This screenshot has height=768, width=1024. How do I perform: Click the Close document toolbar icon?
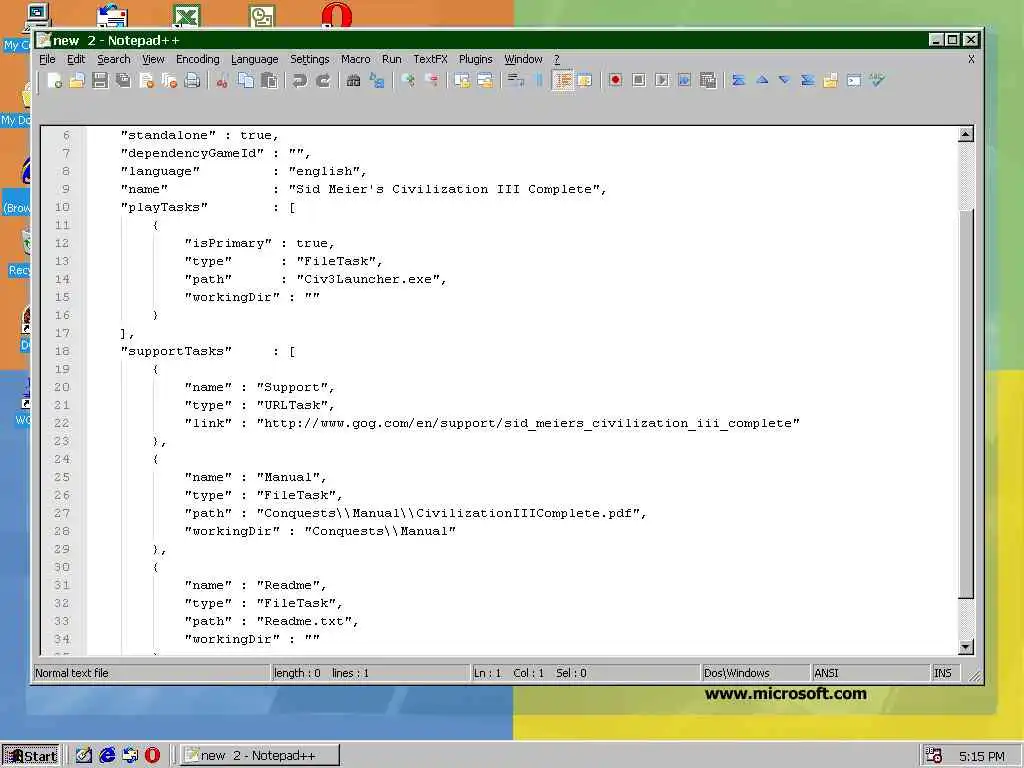[x=146, y=80]
